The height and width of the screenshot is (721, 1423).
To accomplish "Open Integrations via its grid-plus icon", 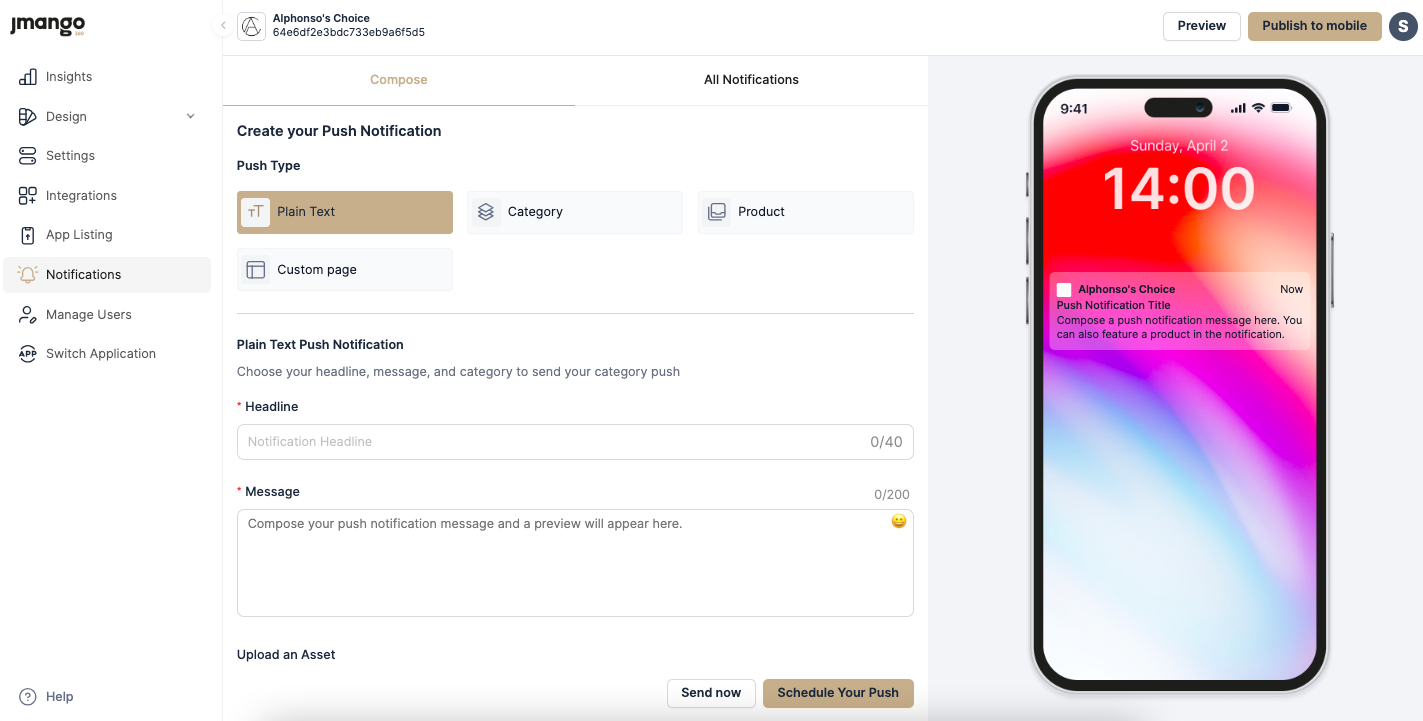I will (28, 196).
